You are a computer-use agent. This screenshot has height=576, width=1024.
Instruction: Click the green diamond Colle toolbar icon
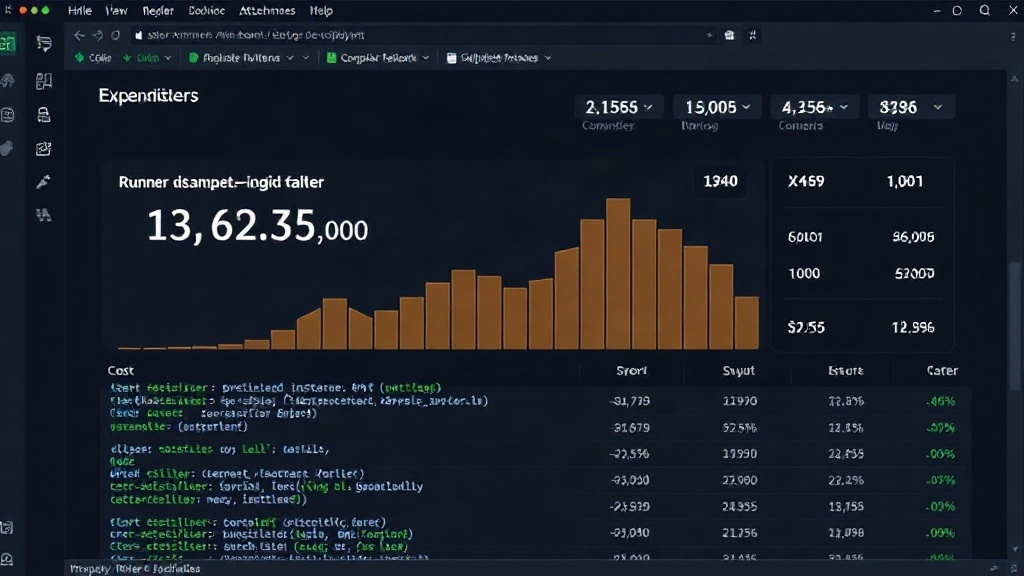click(80, 57)
